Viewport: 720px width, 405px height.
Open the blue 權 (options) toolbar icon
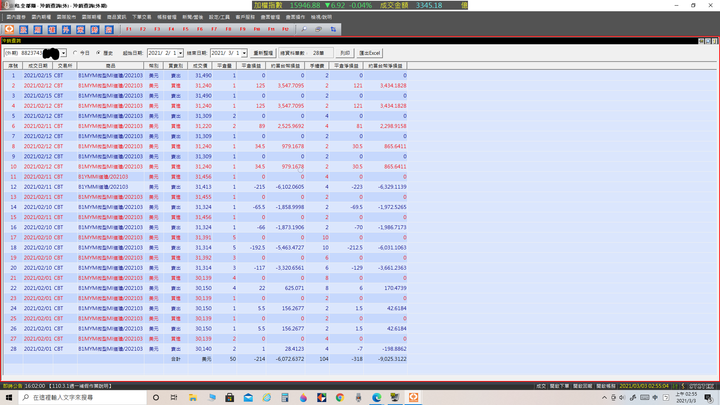[52, 29]
